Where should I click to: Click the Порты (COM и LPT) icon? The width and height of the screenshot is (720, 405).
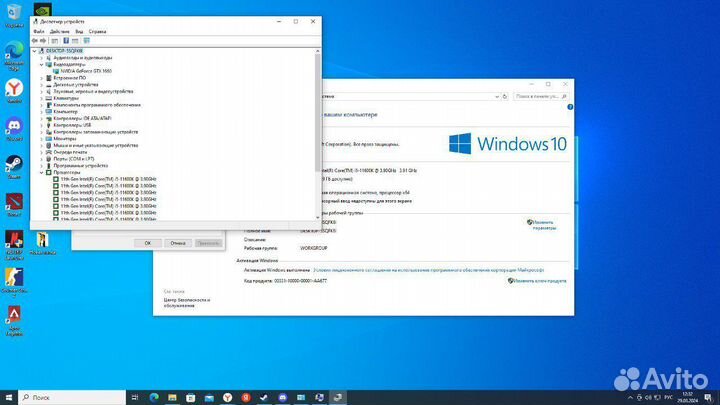(49, 159)
